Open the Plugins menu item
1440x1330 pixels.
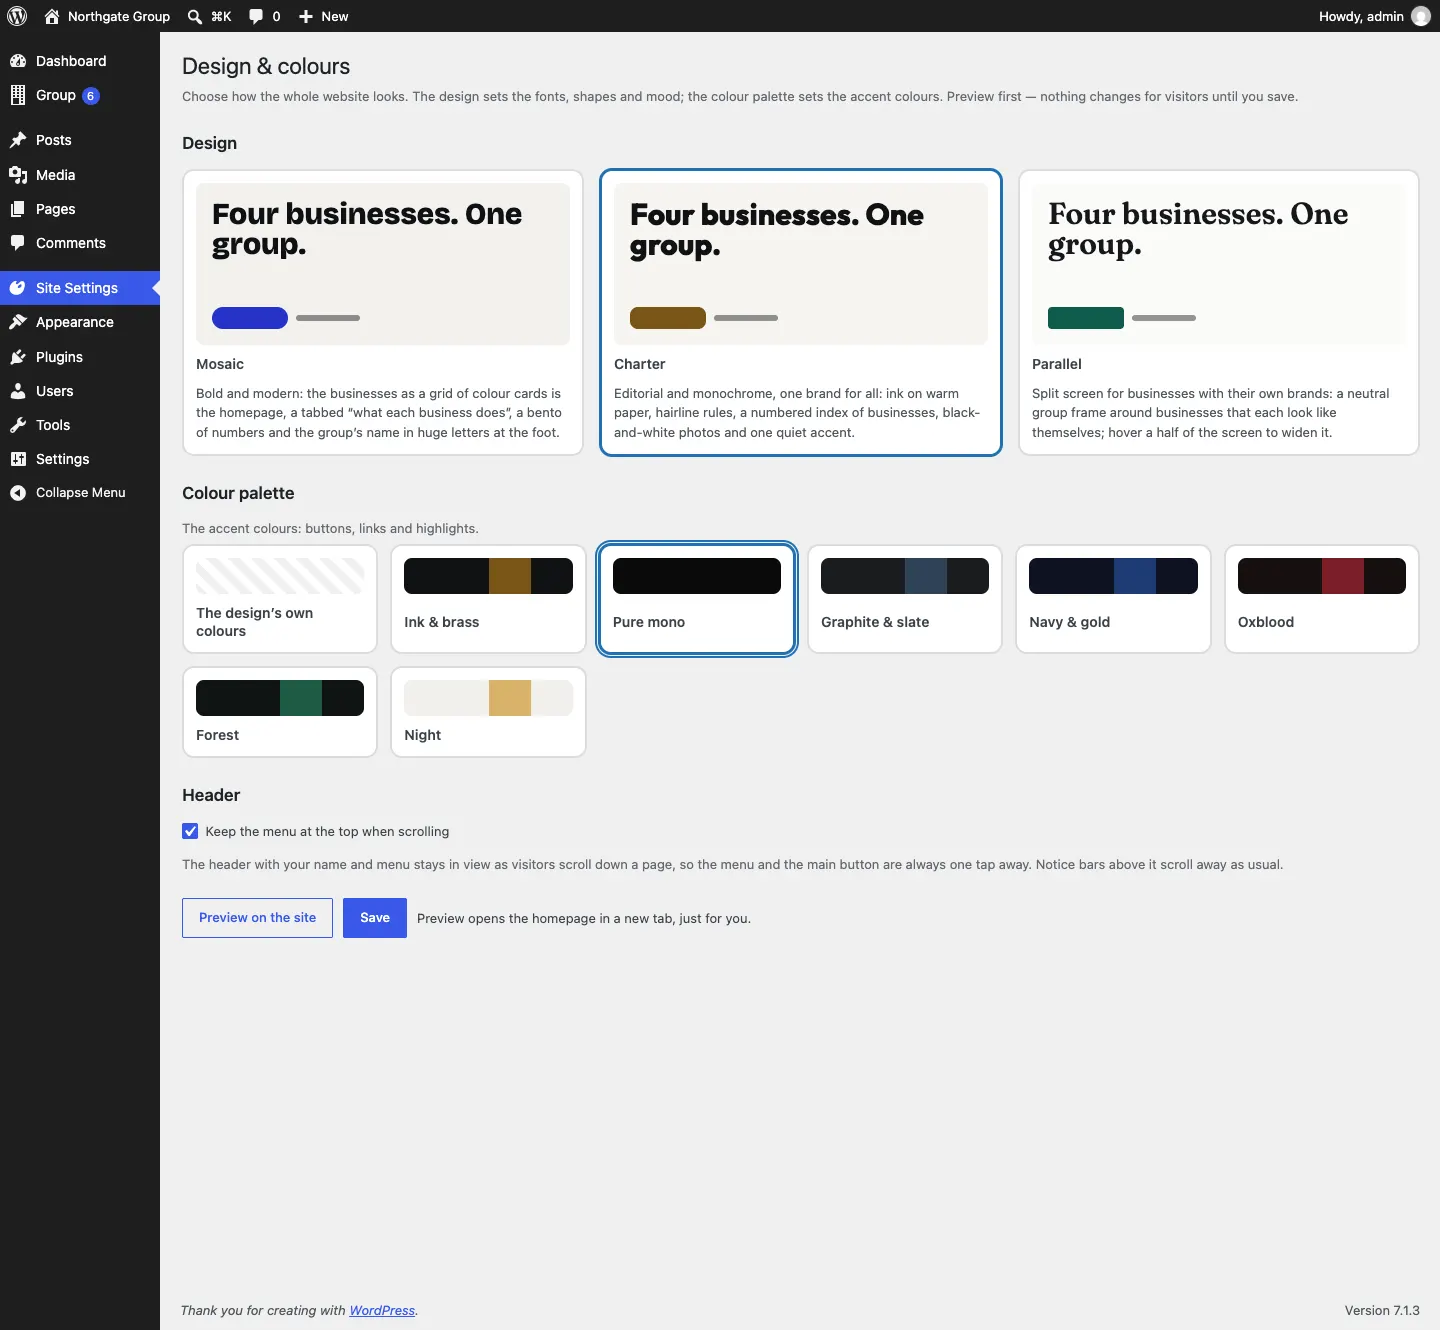[80, 357]
